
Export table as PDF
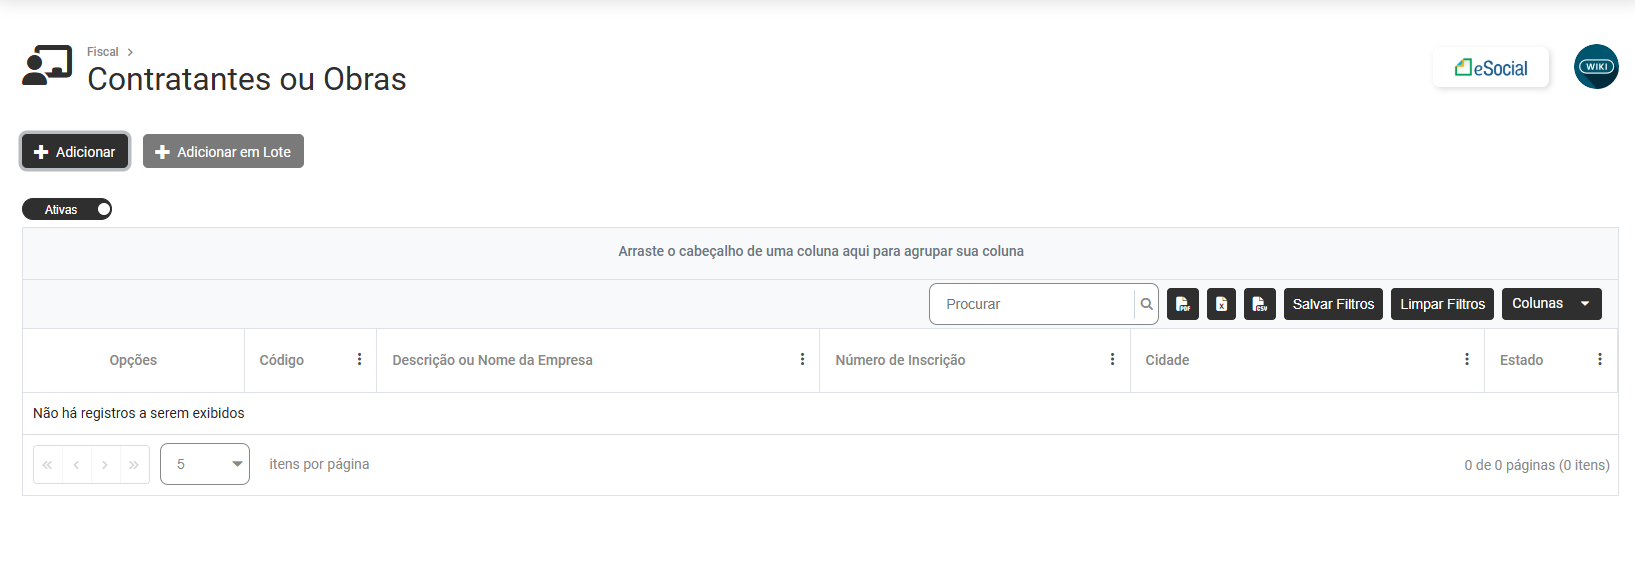tap(1183, 304)
